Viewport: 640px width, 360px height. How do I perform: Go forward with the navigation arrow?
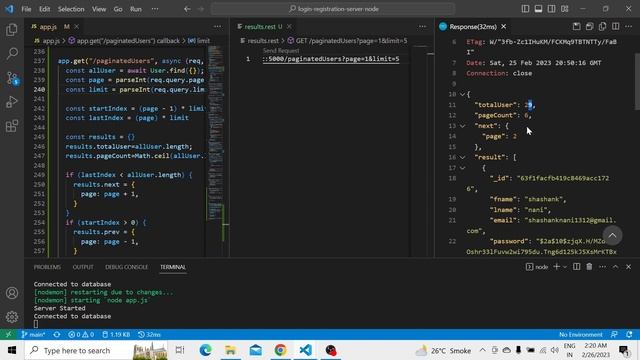point(201,9)
